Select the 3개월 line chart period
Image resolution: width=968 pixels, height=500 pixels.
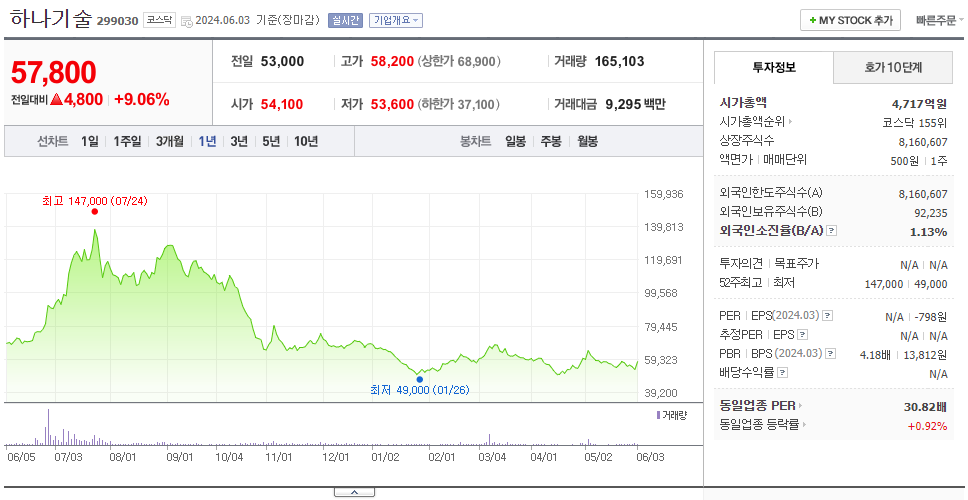(x=170, y=141)
